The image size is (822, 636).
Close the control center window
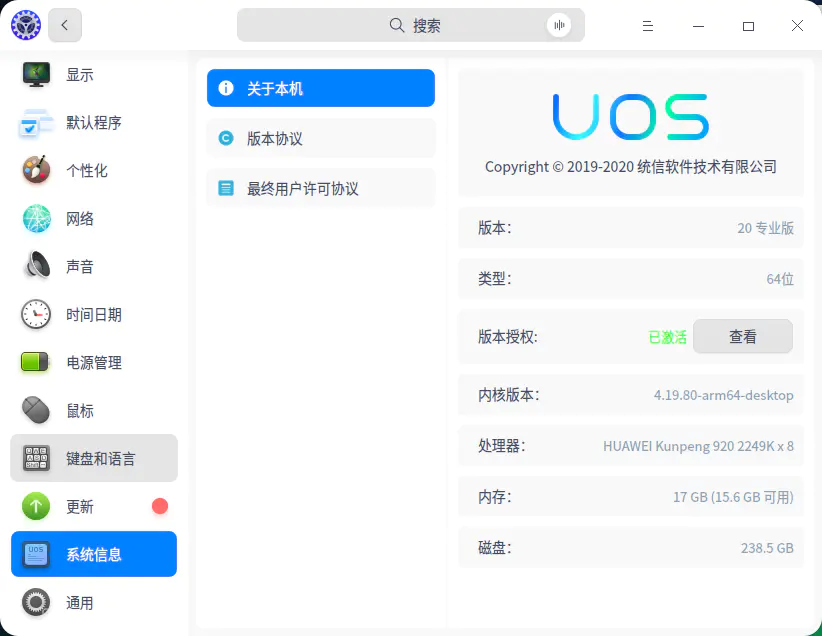[x=797, y=26]
